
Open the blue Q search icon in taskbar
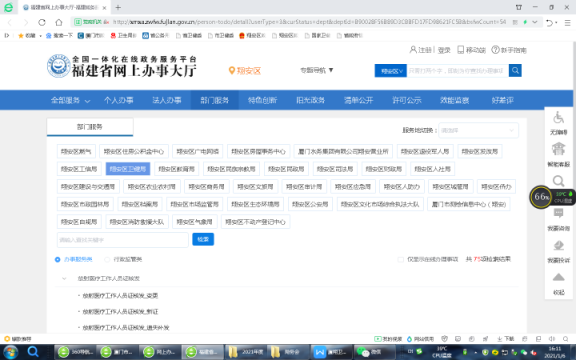coord(33,352)
